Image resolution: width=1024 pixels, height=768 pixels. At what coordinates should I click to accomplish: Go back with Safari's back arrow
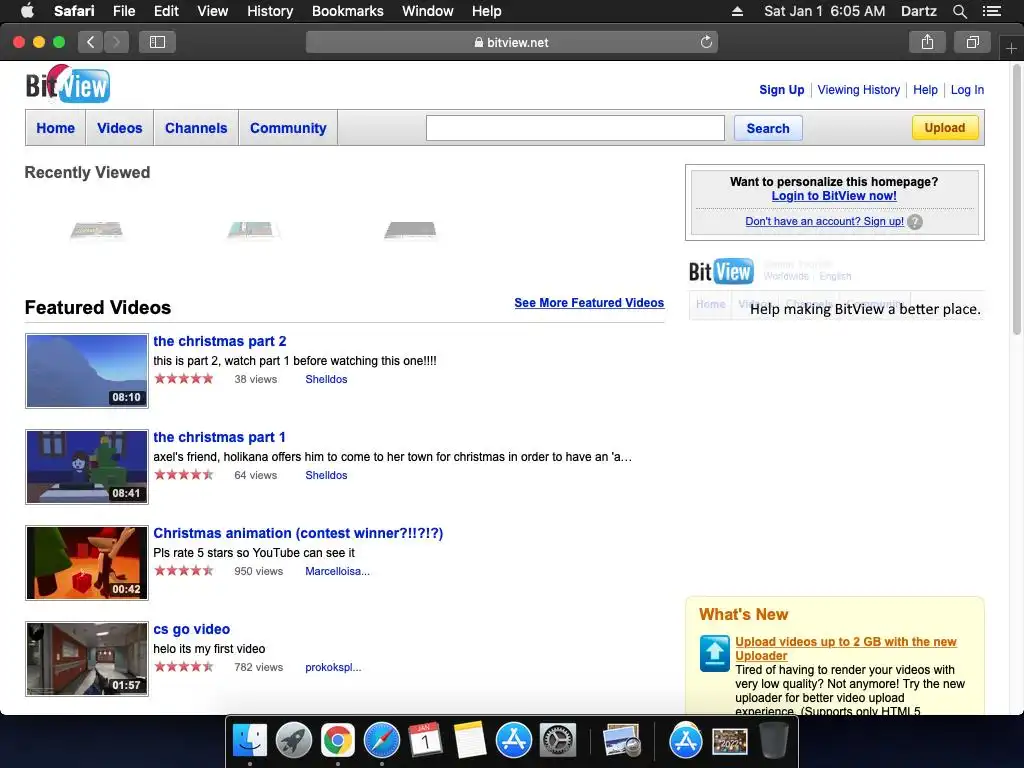[91, 42]
